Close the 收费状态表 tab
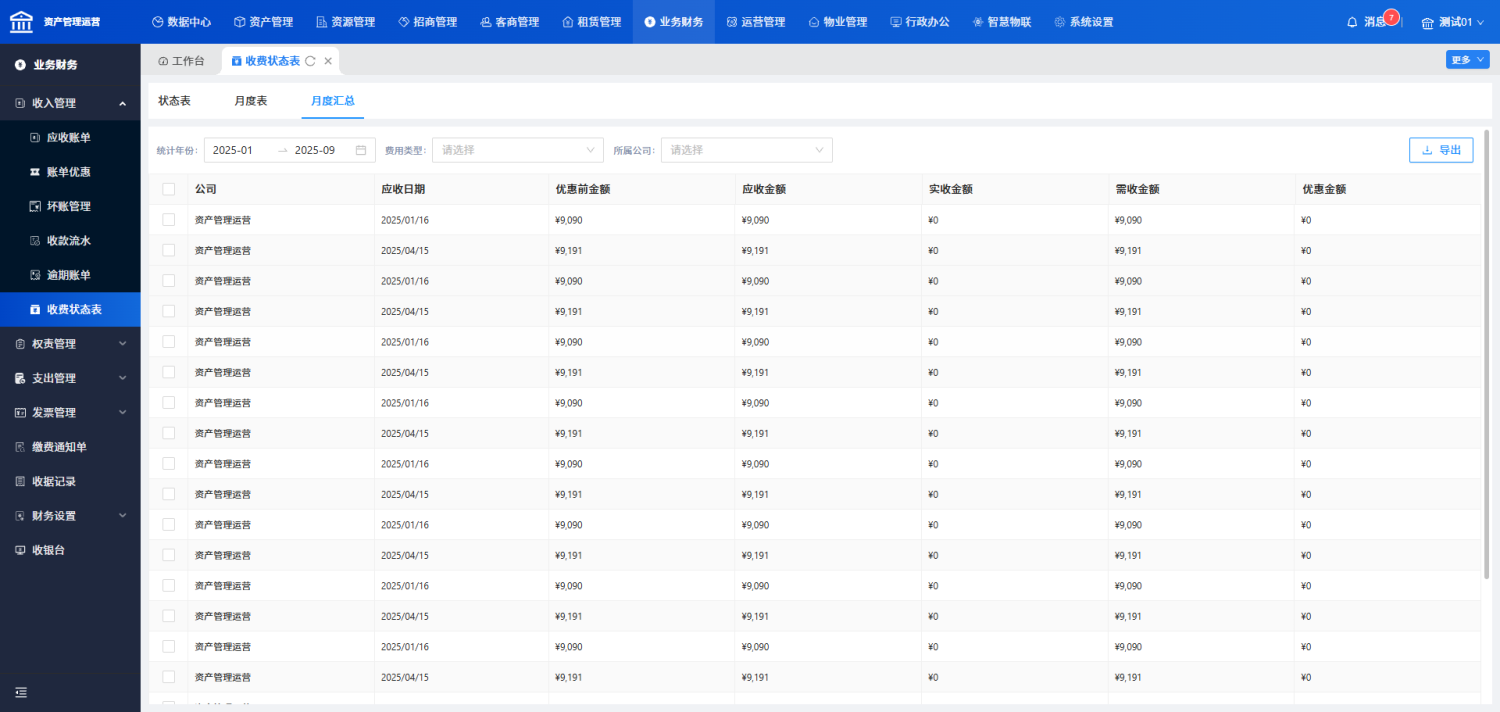This screenshot has height=712, width=1500. coord(328,61)
